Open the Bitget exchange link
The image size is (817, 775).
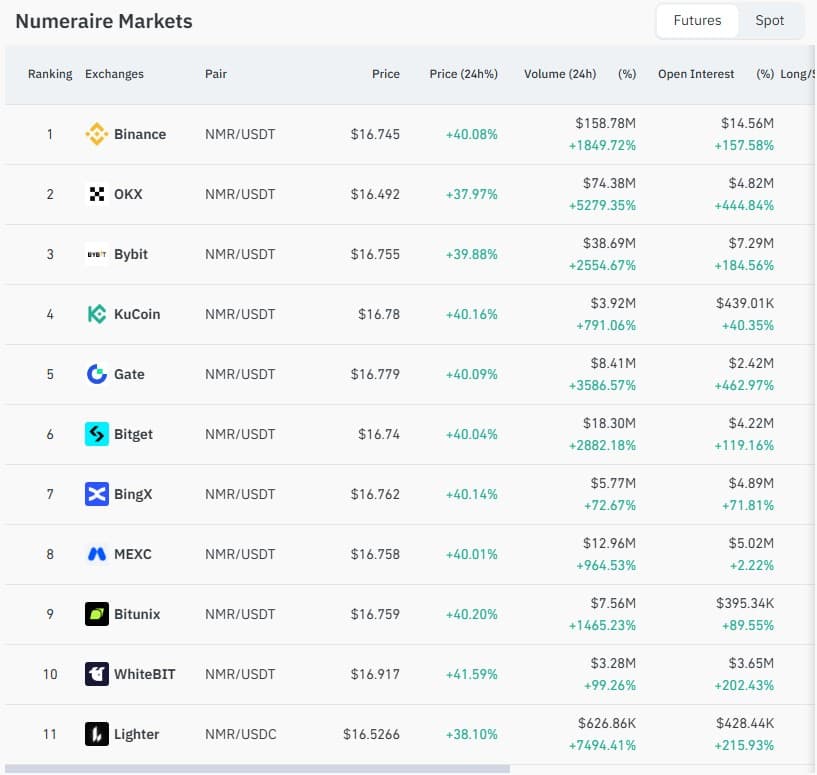pos(133,434)
